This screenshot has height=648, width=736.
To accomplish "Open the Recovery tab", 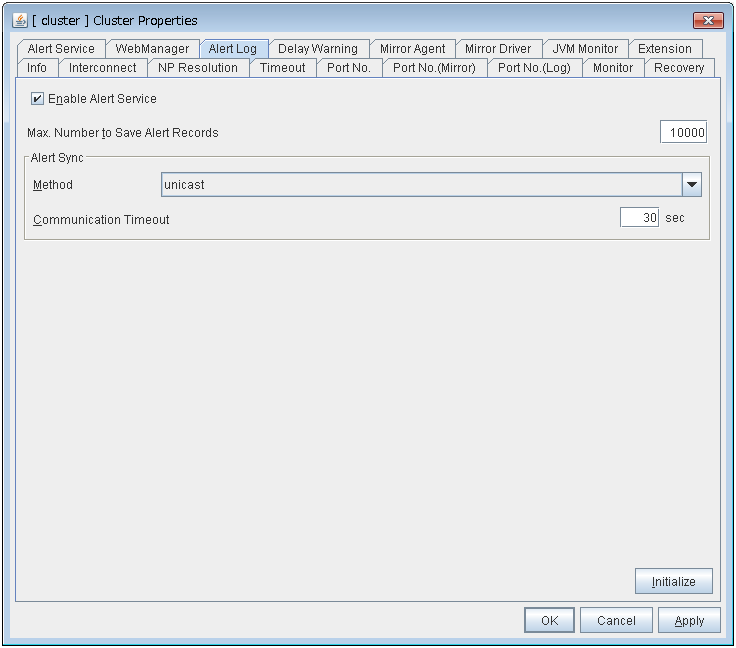I will 679,68.
